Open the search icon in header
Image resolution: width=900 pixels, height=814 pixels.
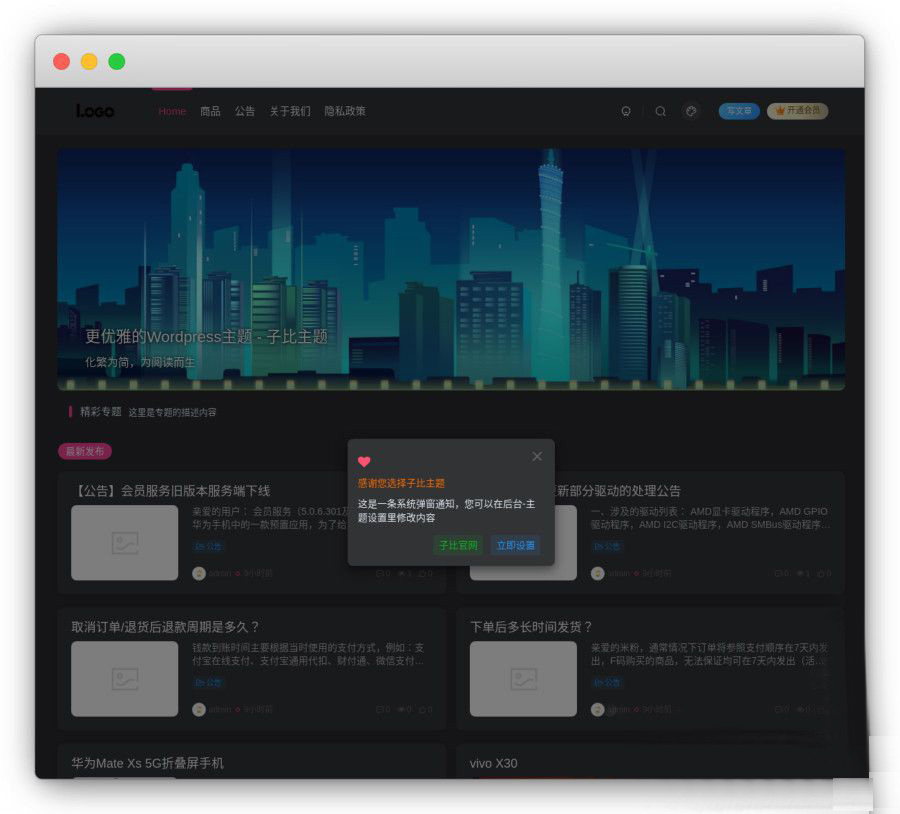pos(660,112)
